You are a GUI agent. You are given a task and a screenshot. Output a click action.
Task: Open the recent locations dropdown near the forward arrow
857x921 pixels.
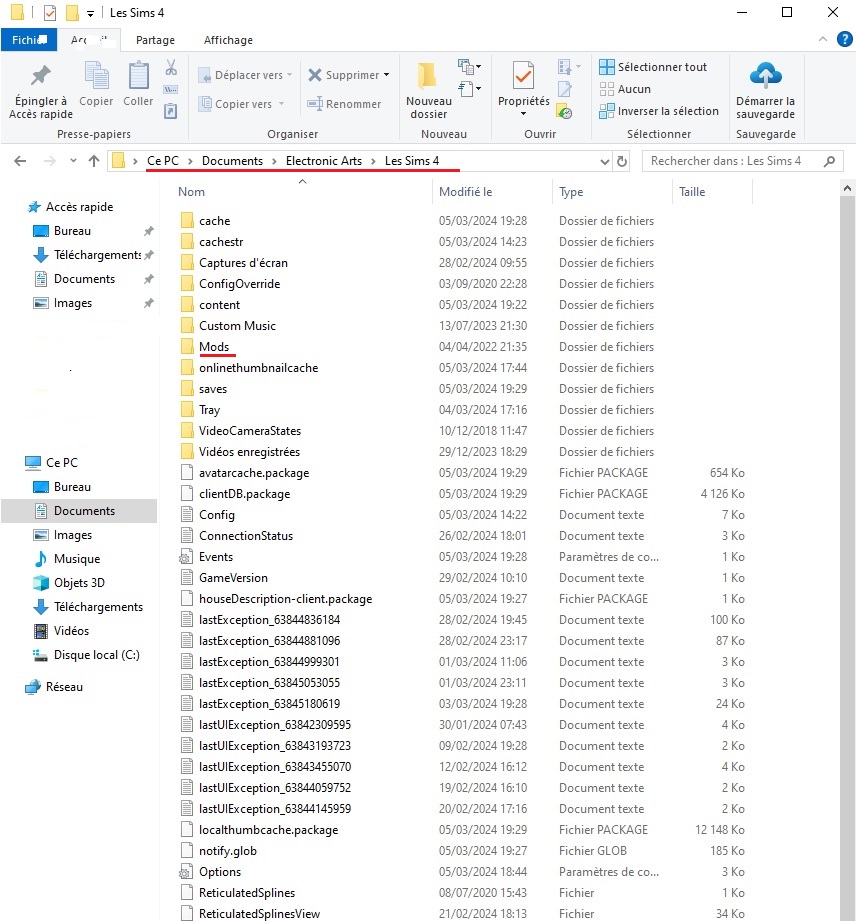pyautogui.click(x=73, y=161)
